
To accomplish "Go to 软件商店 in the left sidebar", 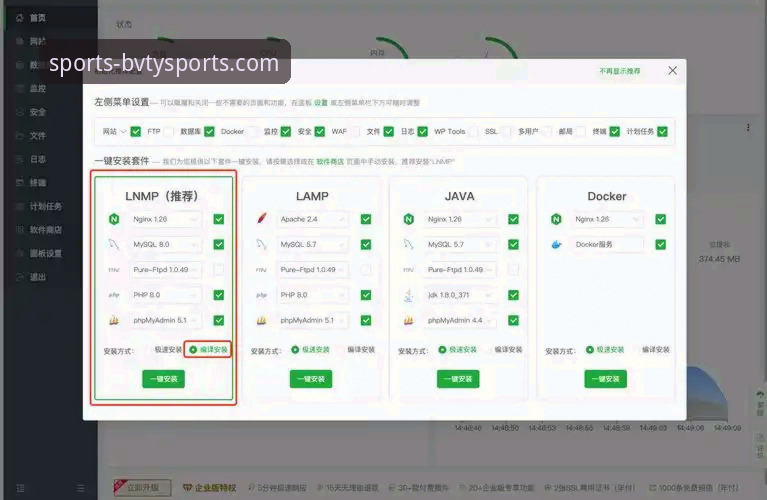I will pyautogui.click(x=46, y=229).
